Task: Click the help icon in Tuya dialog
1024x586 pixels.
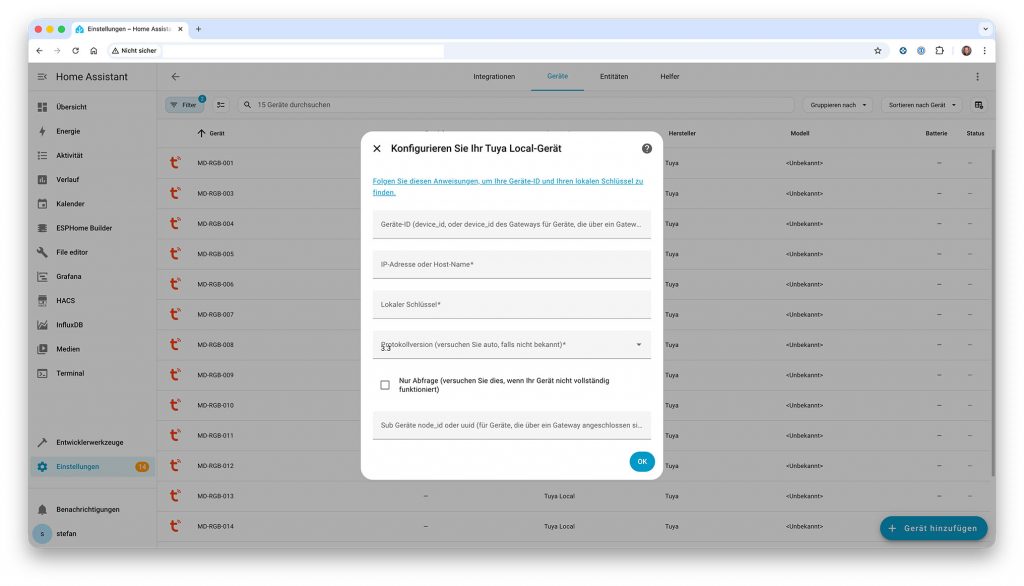Action: pos(646,148)
